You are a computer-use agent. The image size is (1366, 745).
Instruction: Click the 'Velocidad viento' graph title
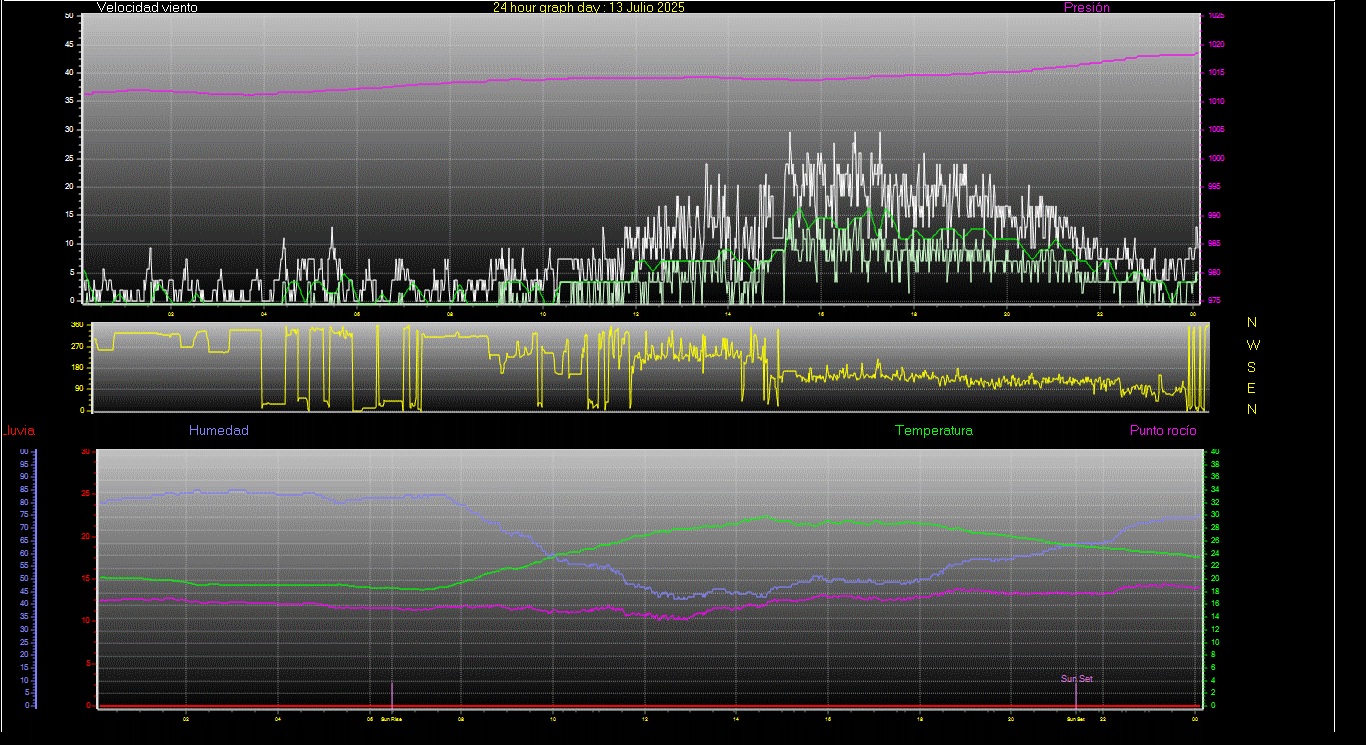click(x=147, y=7)
